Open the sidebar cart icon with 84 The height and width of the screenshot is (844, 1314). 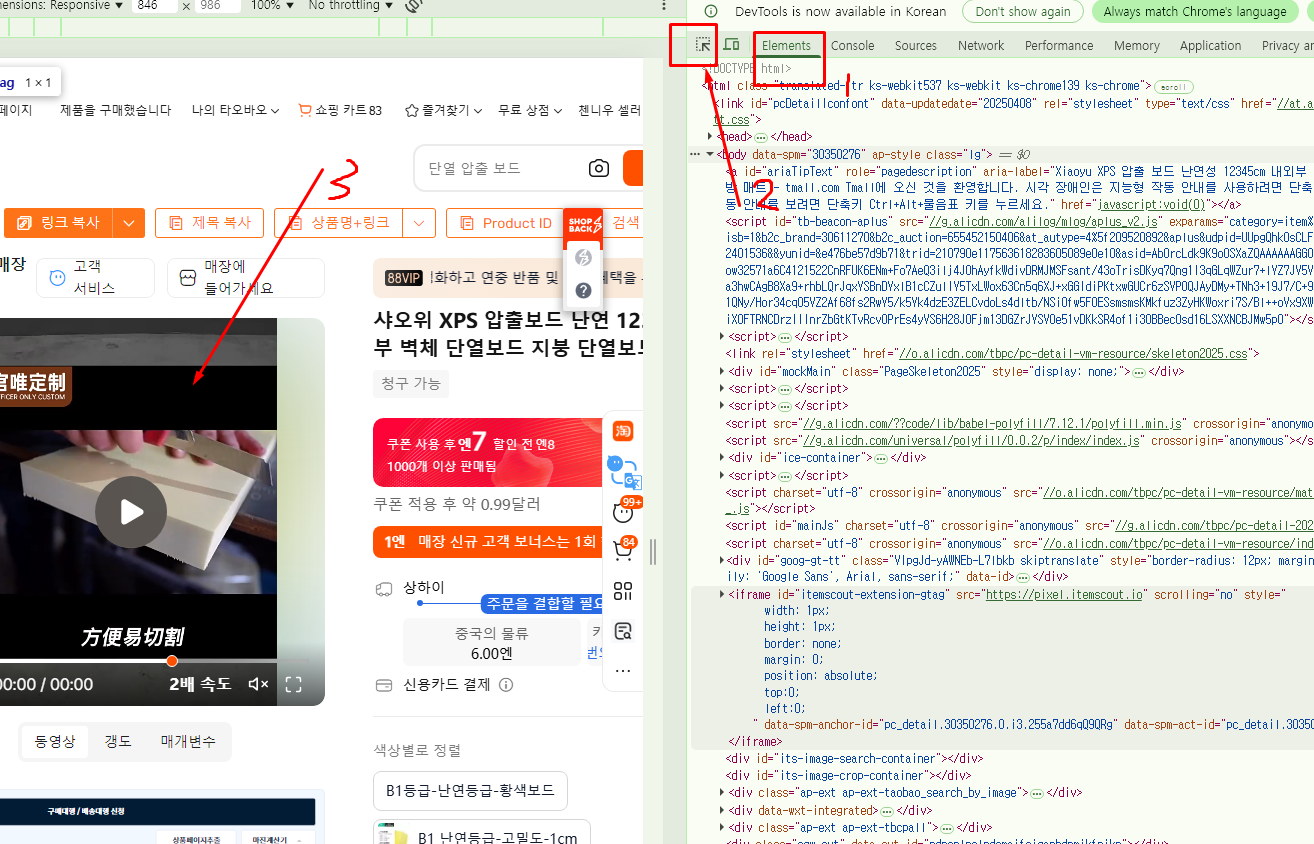623,549
